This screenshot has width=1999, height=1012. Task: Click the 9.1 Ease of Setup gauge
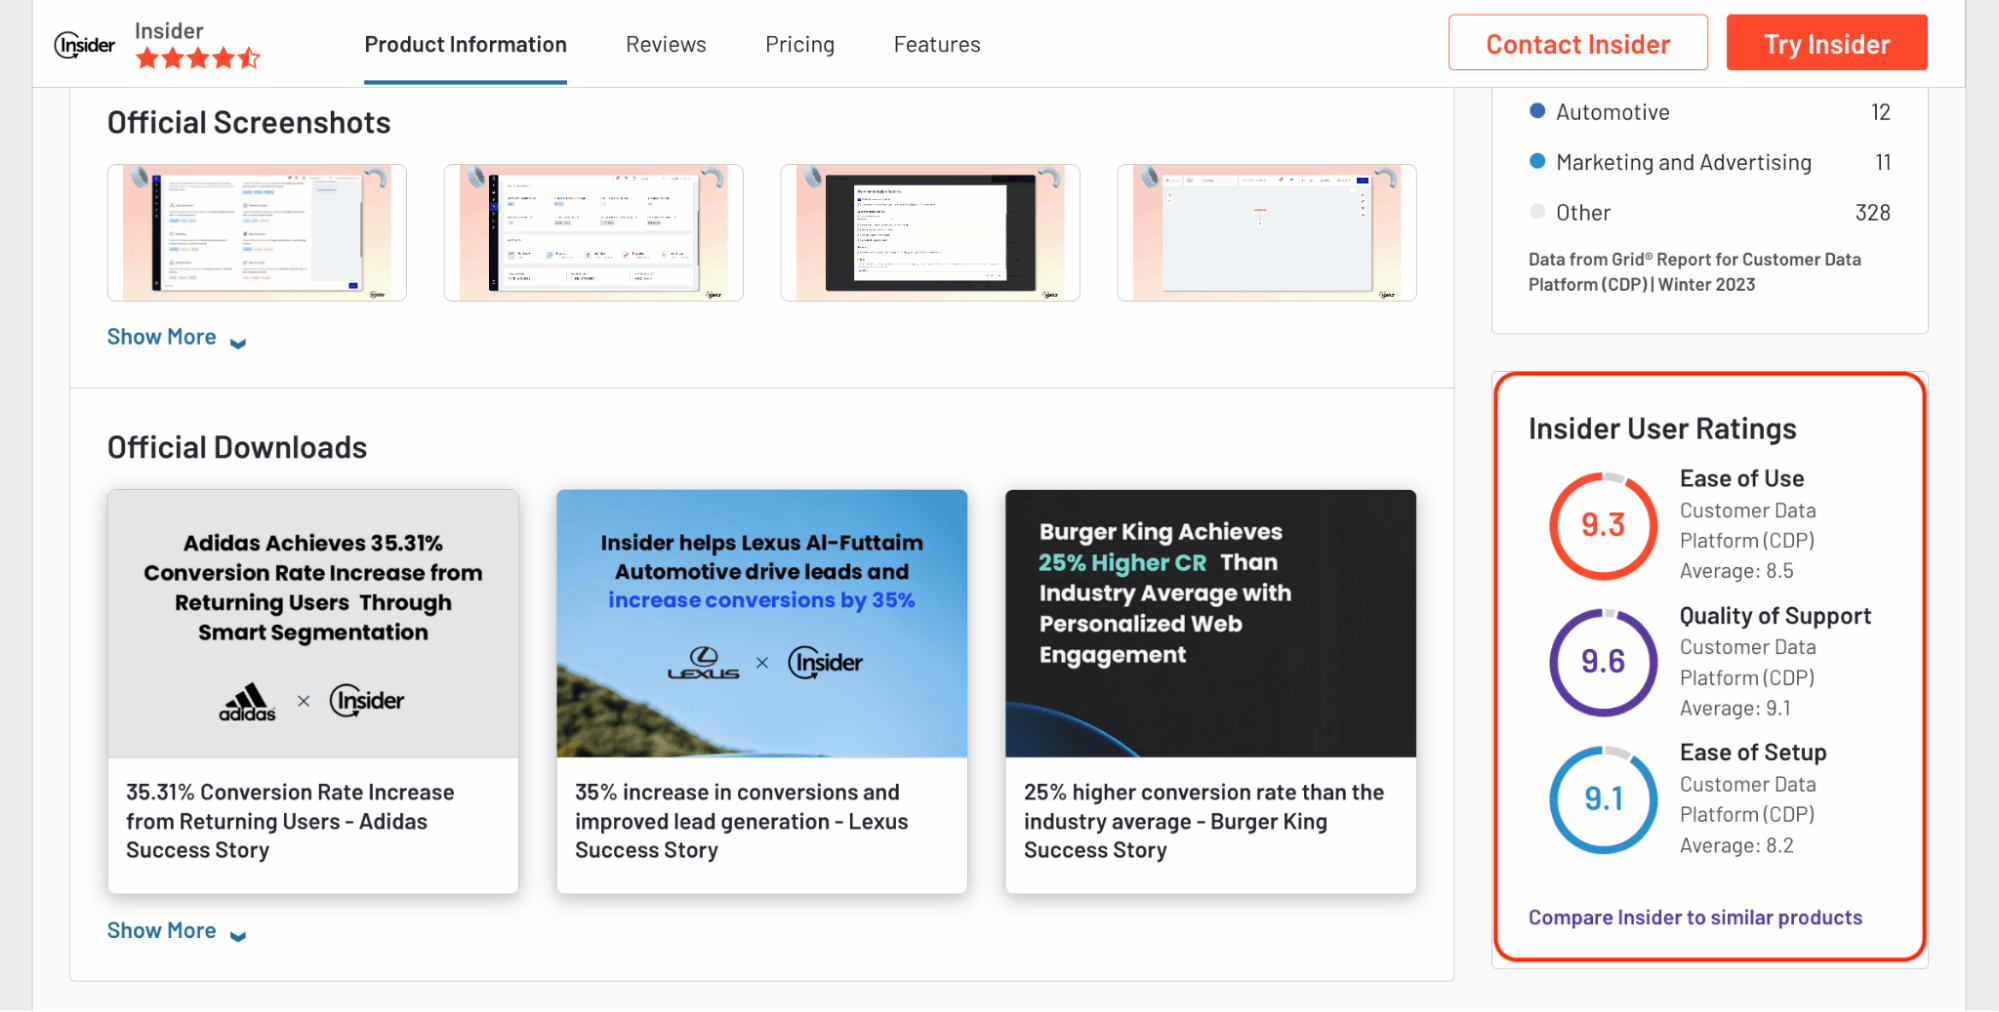coord(1602,798)
